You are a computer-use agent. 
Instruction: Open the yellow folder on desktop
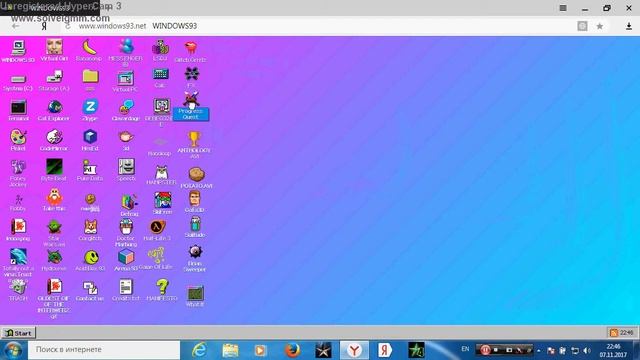[90, 76]
